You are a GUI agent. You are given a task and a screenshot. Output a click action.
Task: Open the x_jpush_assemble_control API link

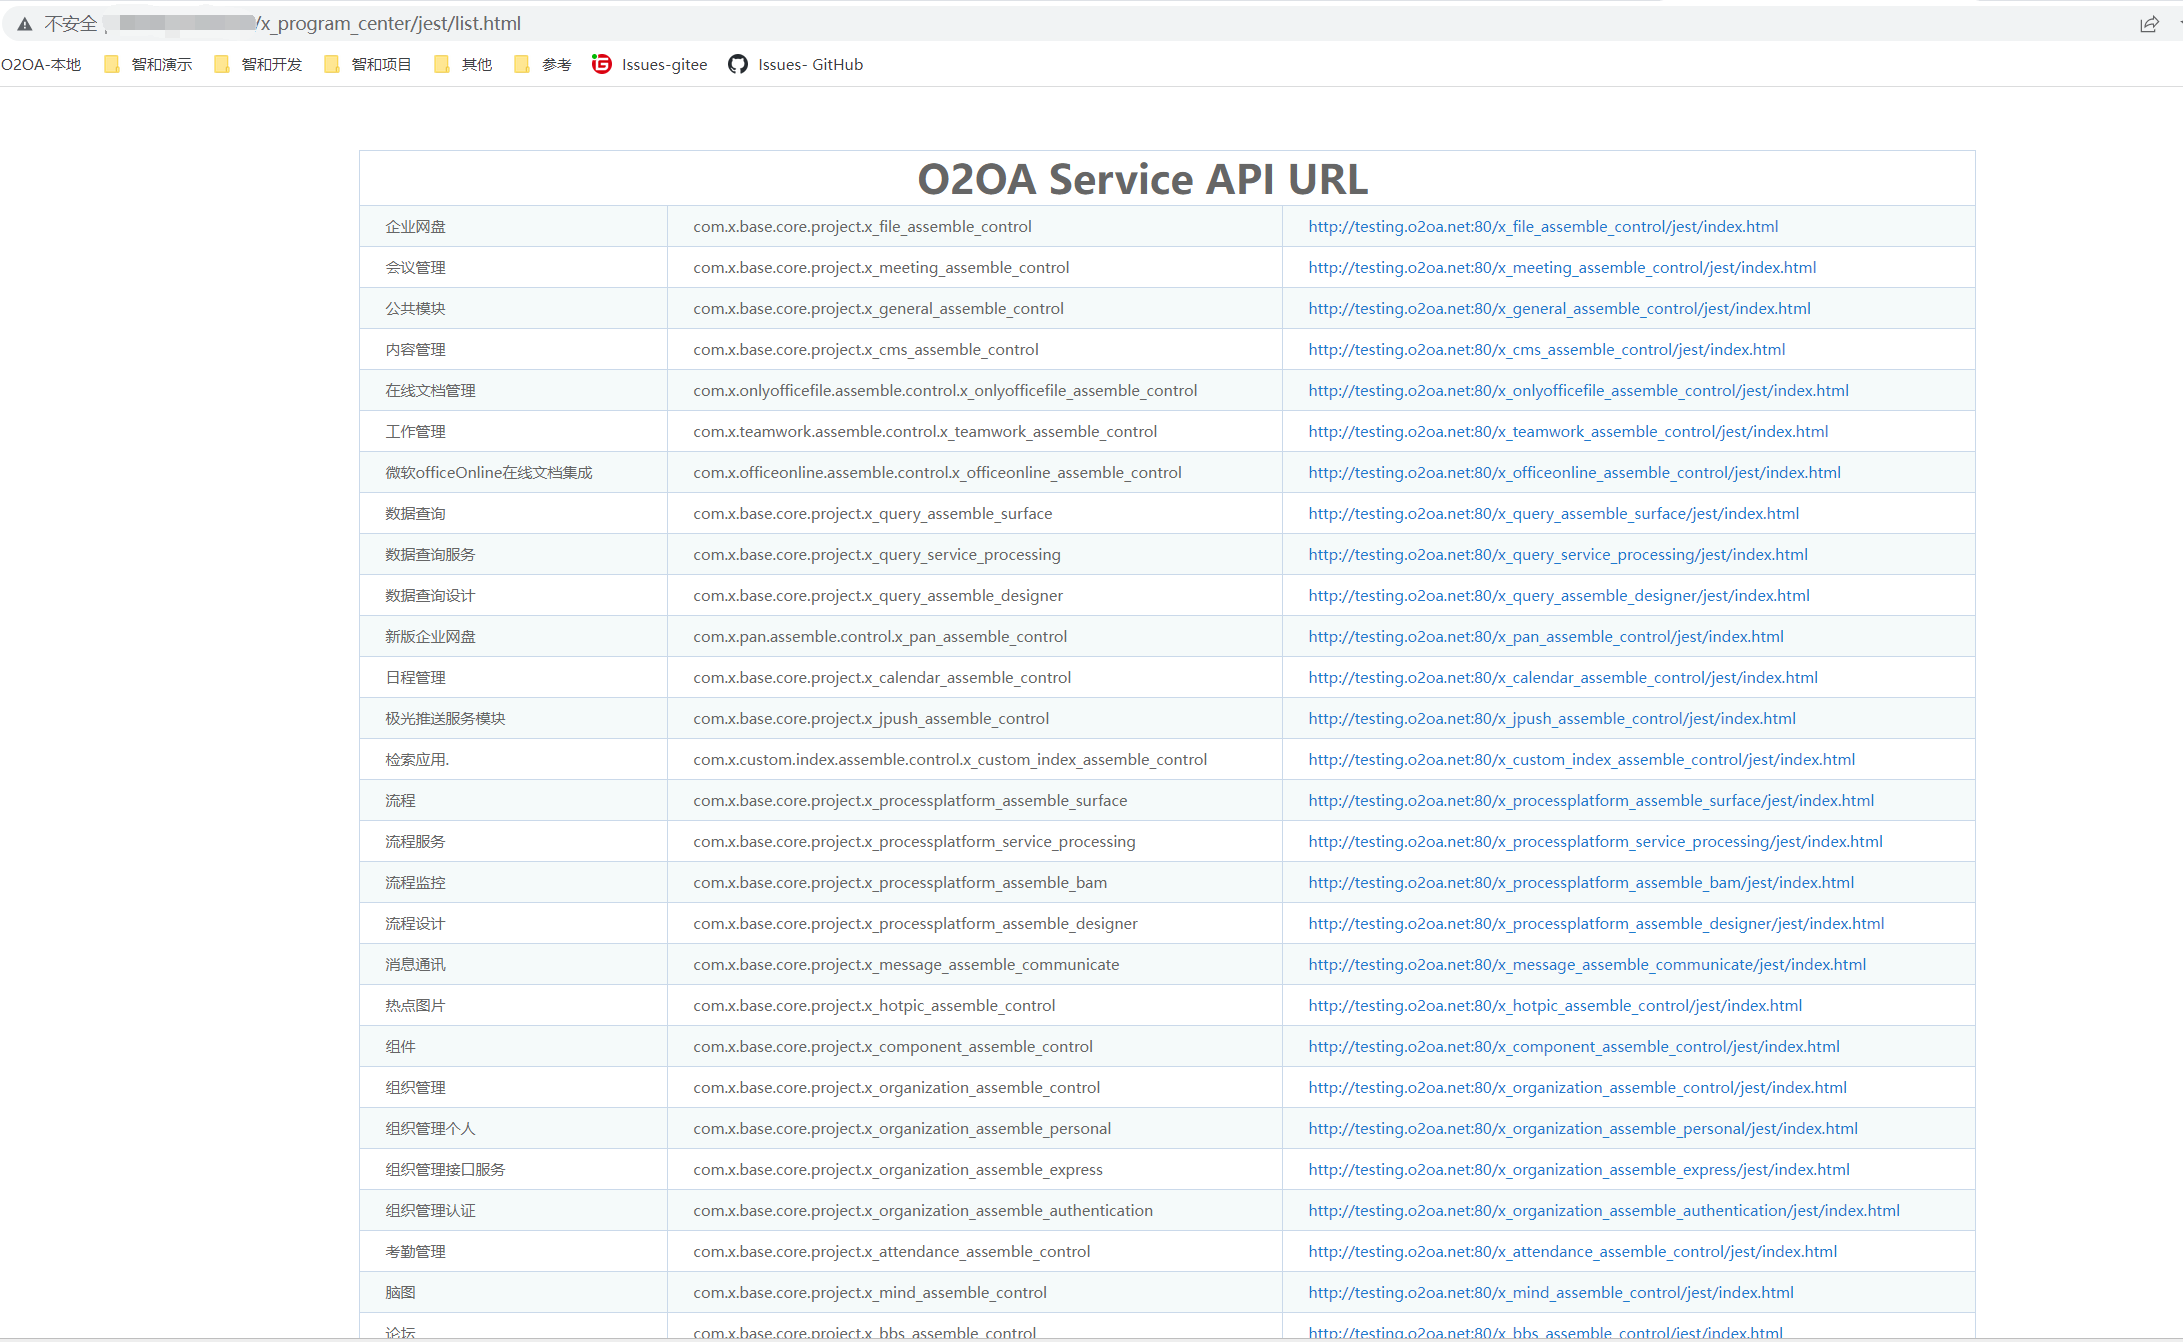pos(1551,719)
